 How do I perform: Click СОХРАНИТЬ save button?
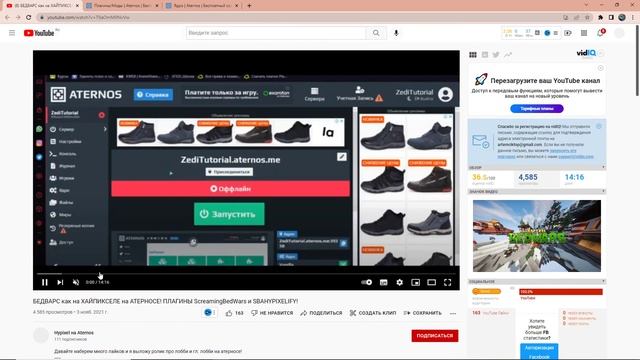click(423, 313)
